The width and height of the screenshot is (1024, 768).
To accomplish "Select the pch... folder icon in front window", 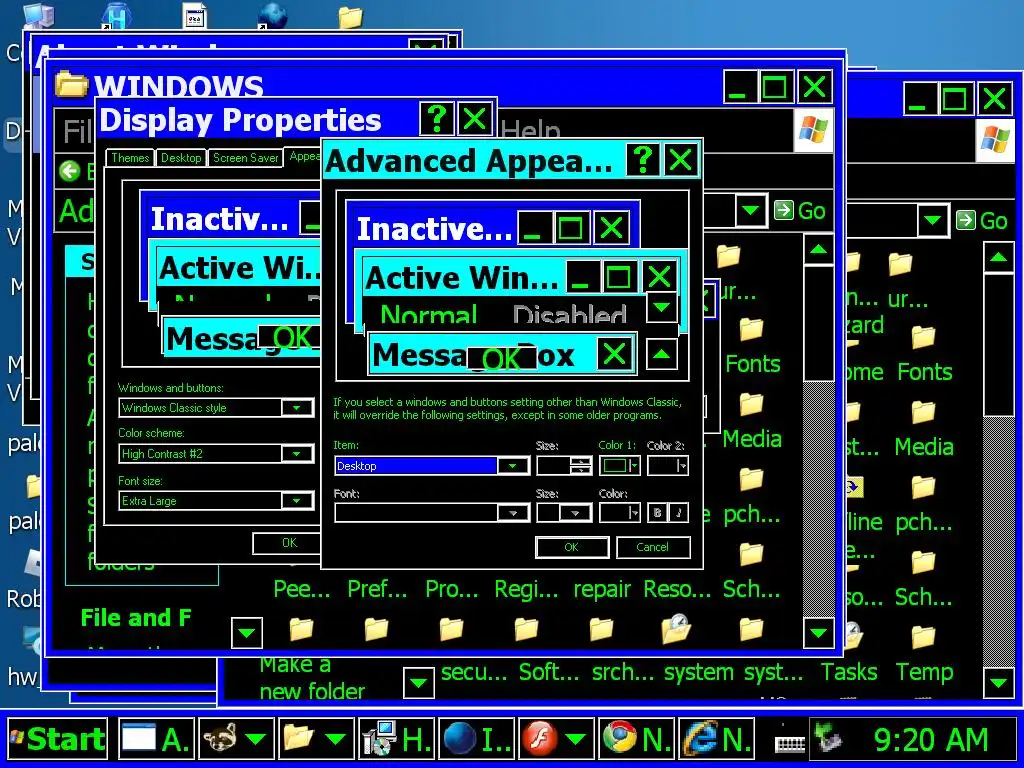I will pyautogui.click(x=751, y=480).
